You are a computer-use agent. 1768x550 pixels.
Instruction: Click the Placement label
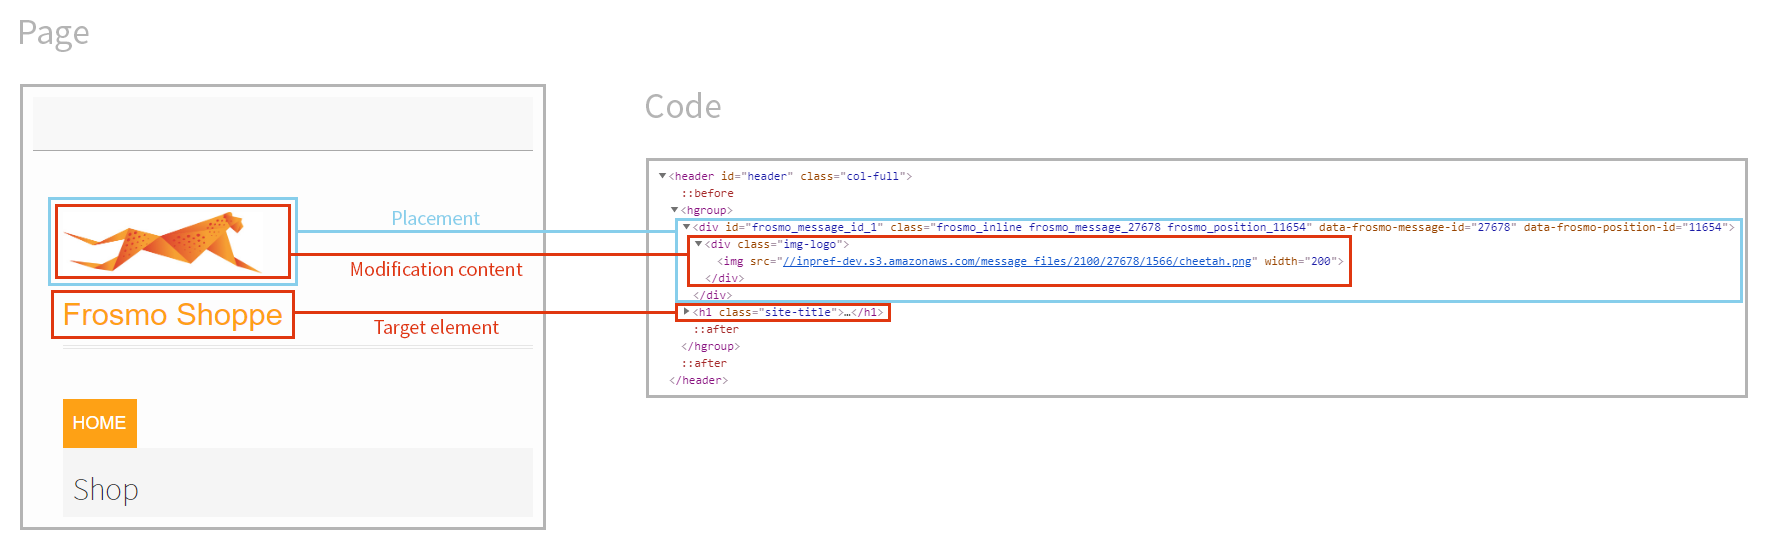point(435,218)
